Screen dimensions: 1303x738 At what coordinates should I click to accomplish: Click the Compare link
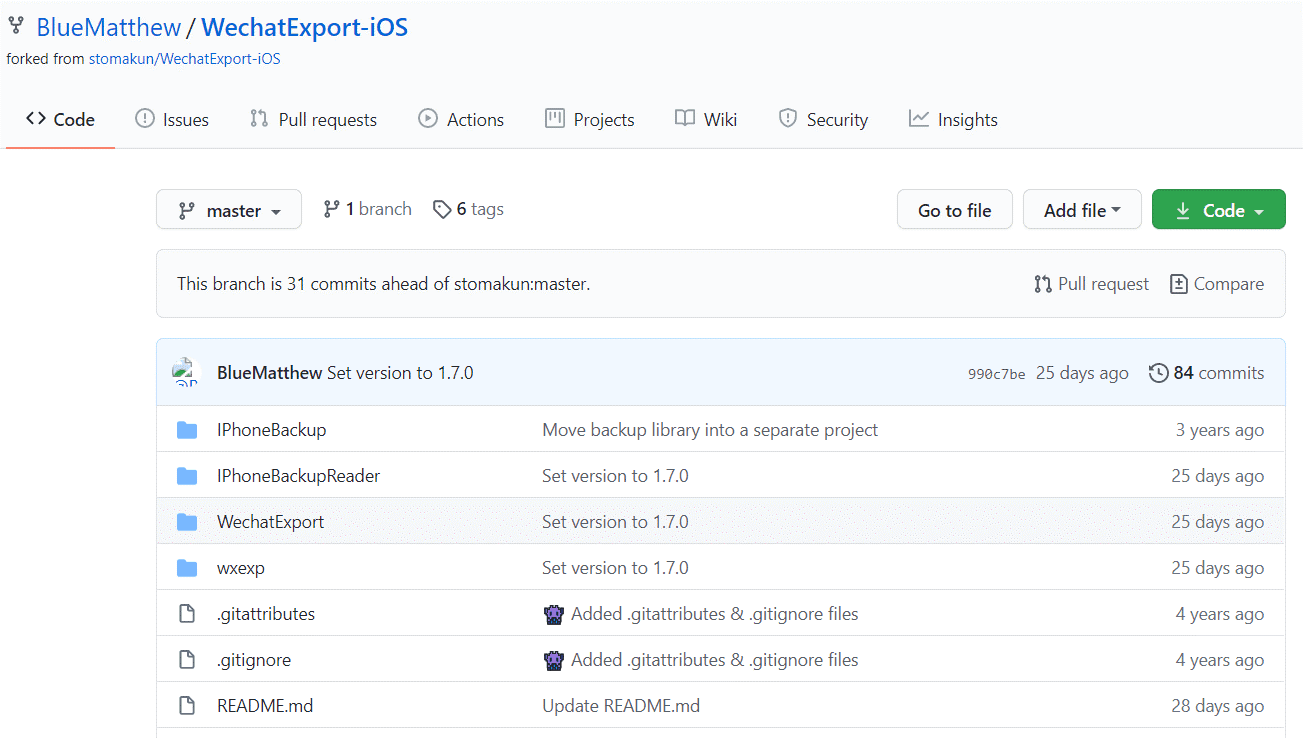coord(1216,284)
